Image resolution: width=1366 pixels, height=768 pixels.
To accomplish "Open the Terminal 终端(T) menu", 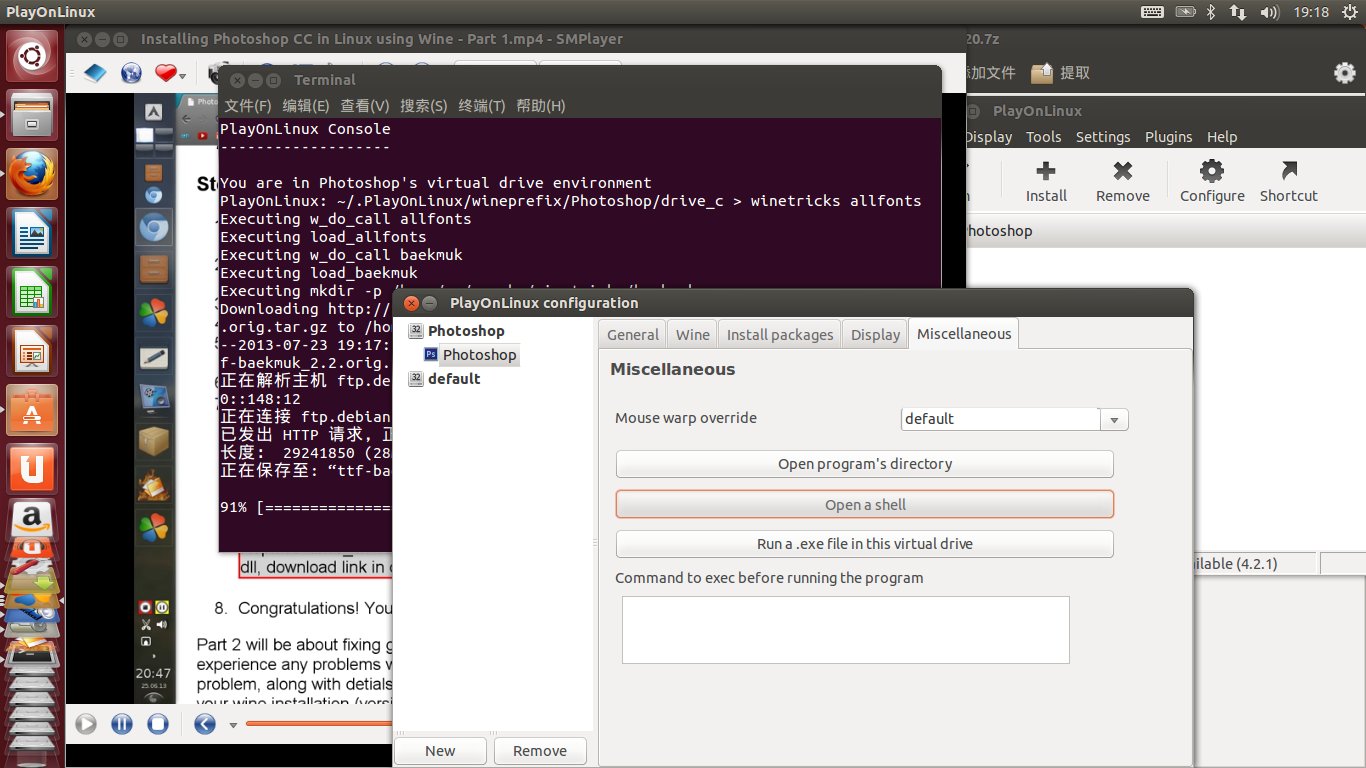I will pyautogui.click(x=482, y=105).
